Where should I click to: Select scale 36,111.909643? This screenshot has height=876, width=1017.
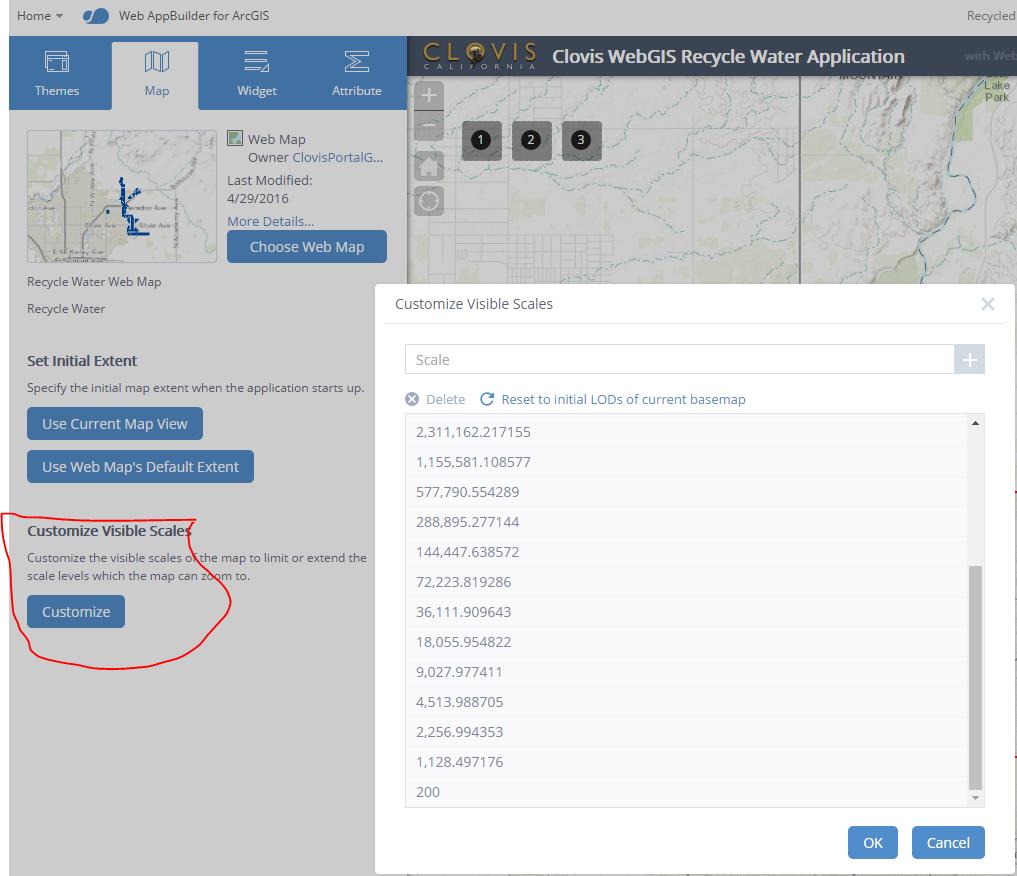686,611
